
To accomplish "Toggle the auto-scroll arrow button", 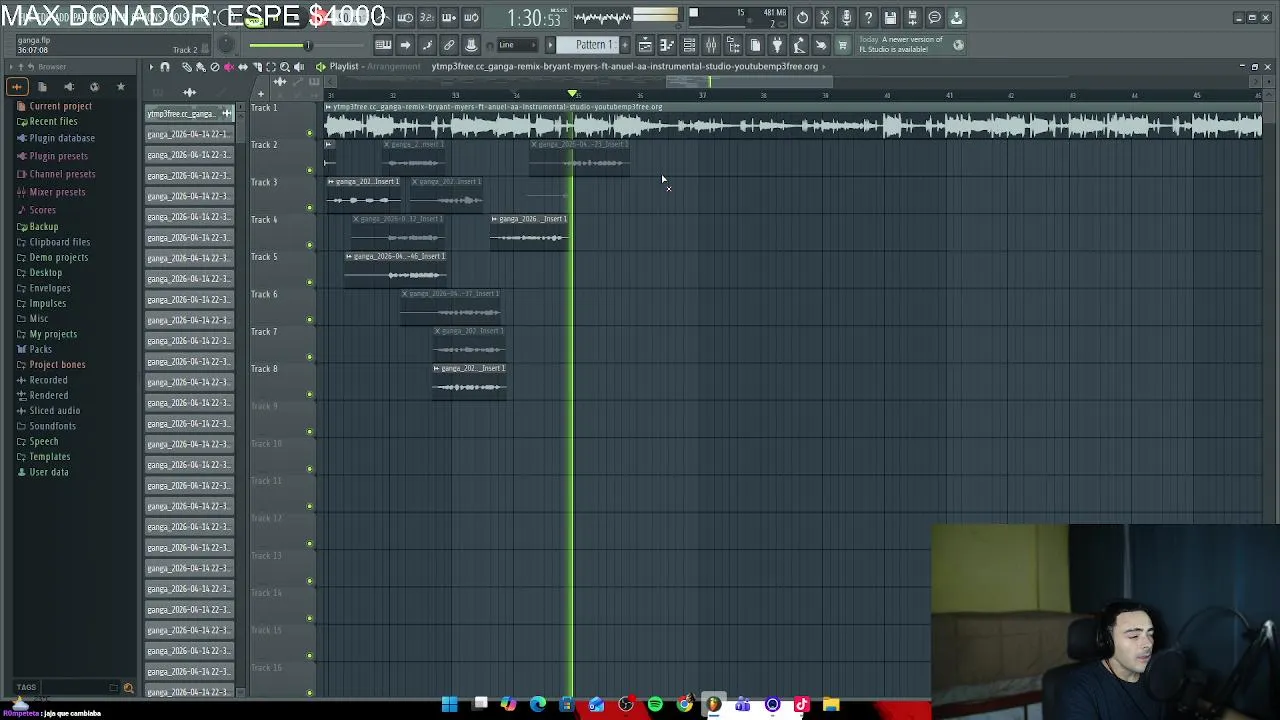I will point(405,45).
